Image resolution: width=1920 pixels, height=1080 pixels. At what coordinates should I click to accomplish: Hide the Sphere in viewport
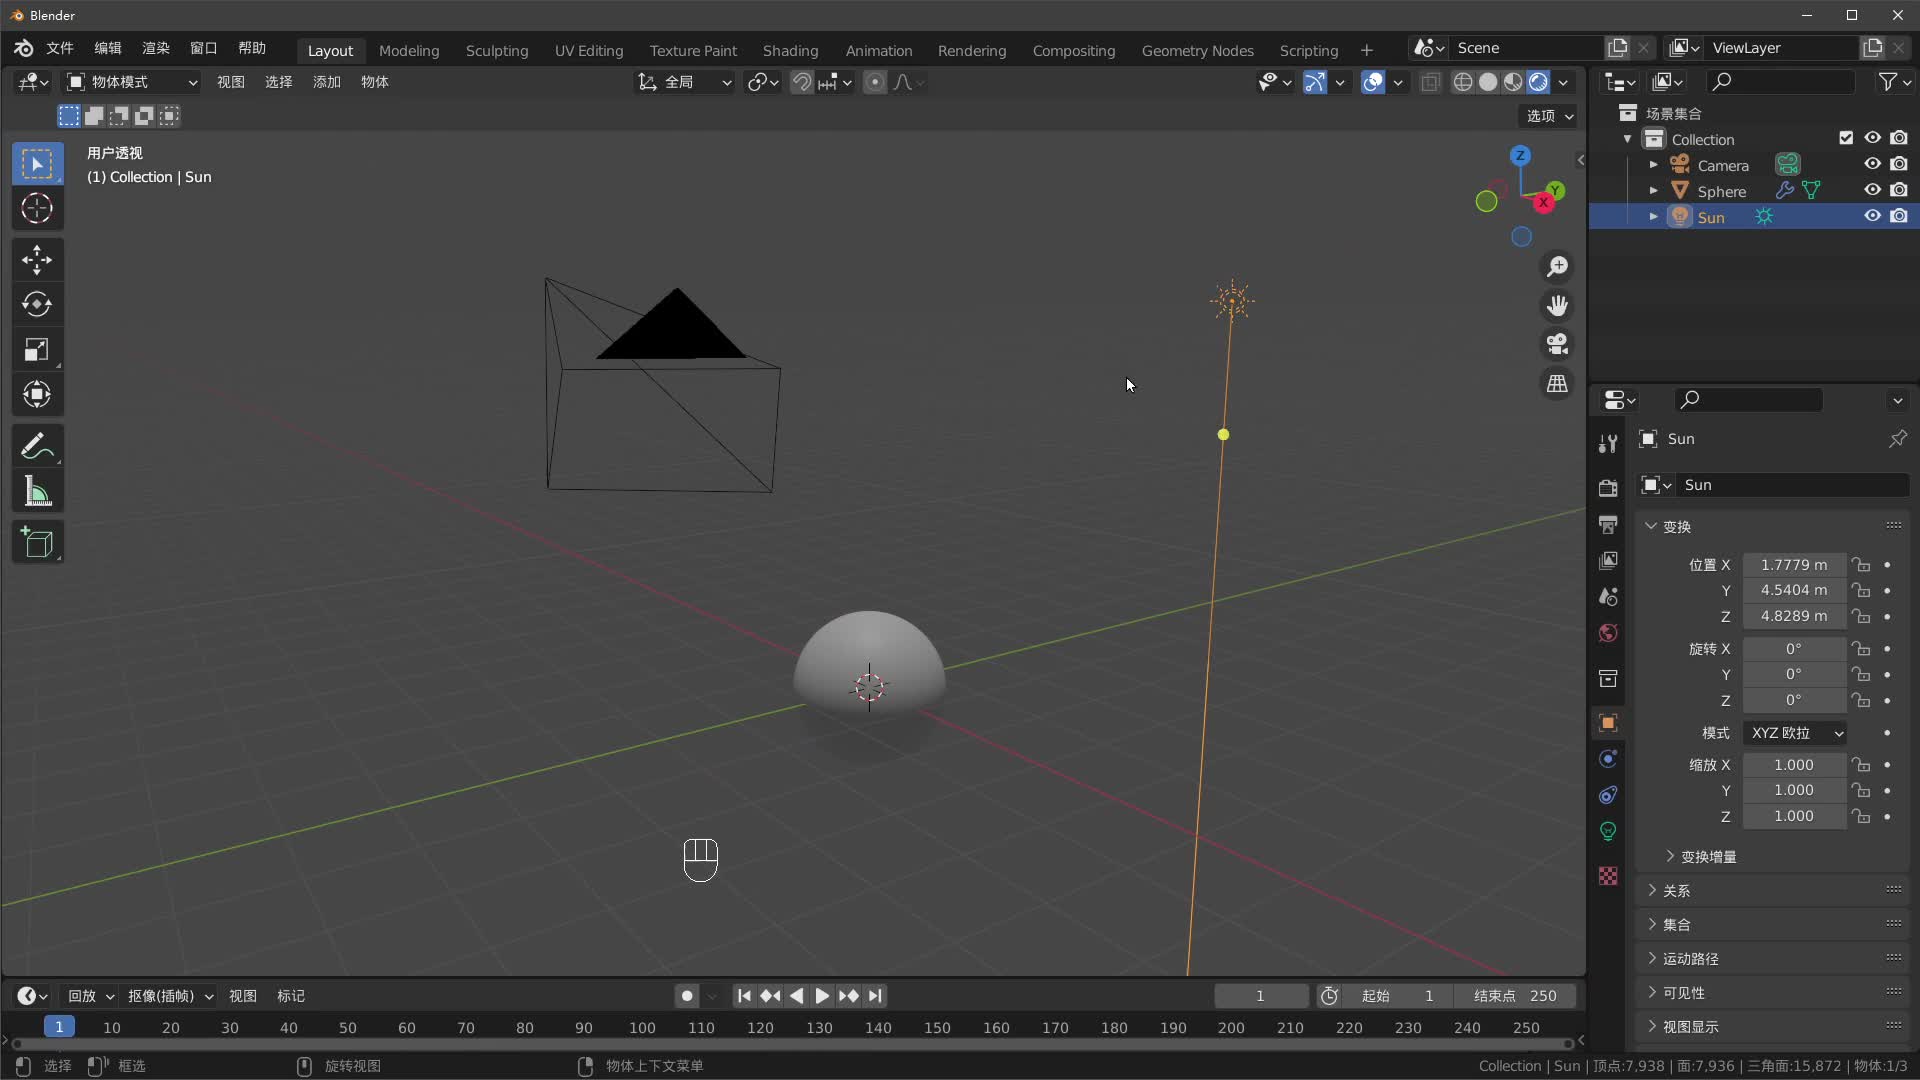1872,190
